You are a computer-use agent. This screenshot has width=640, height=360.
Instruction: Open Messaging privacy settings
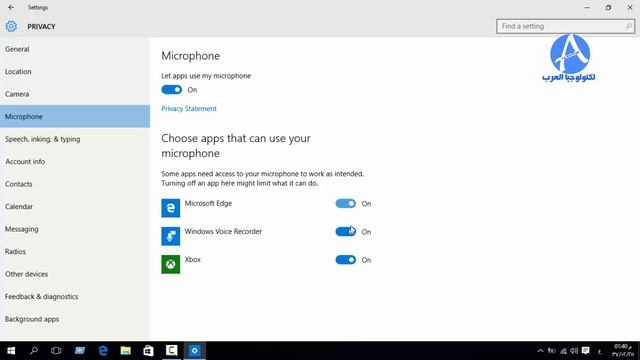click(x=75, y=229)
